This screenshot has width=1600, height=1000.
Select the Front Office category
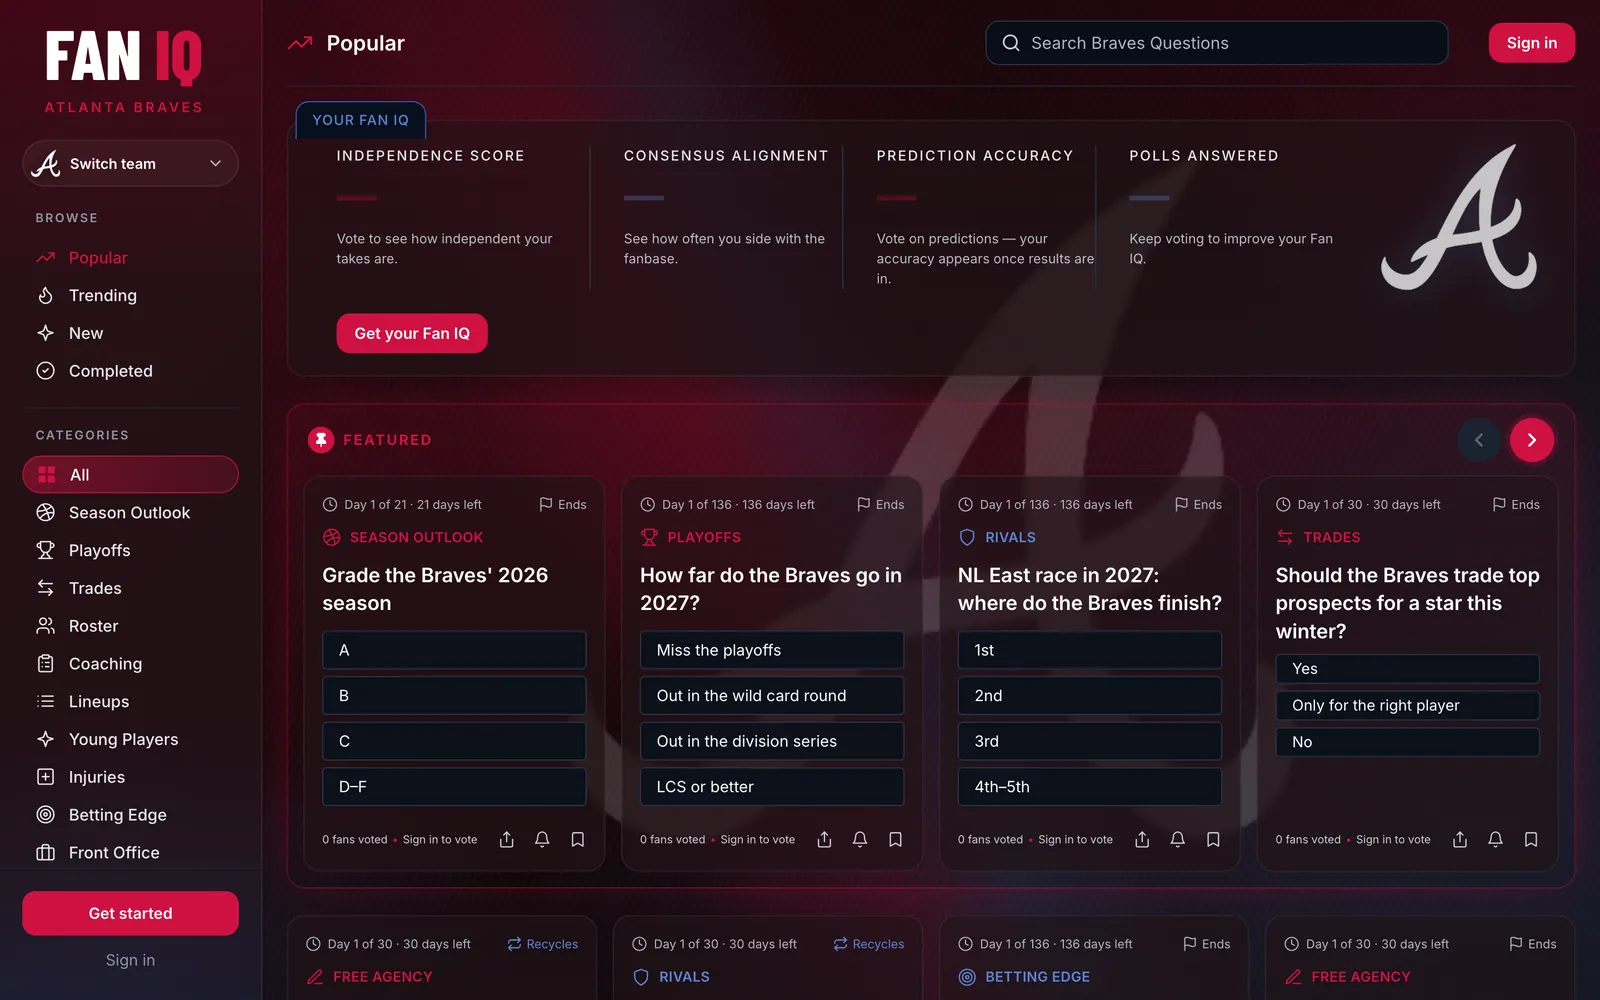pyautogui.click(x=130, y=853)
